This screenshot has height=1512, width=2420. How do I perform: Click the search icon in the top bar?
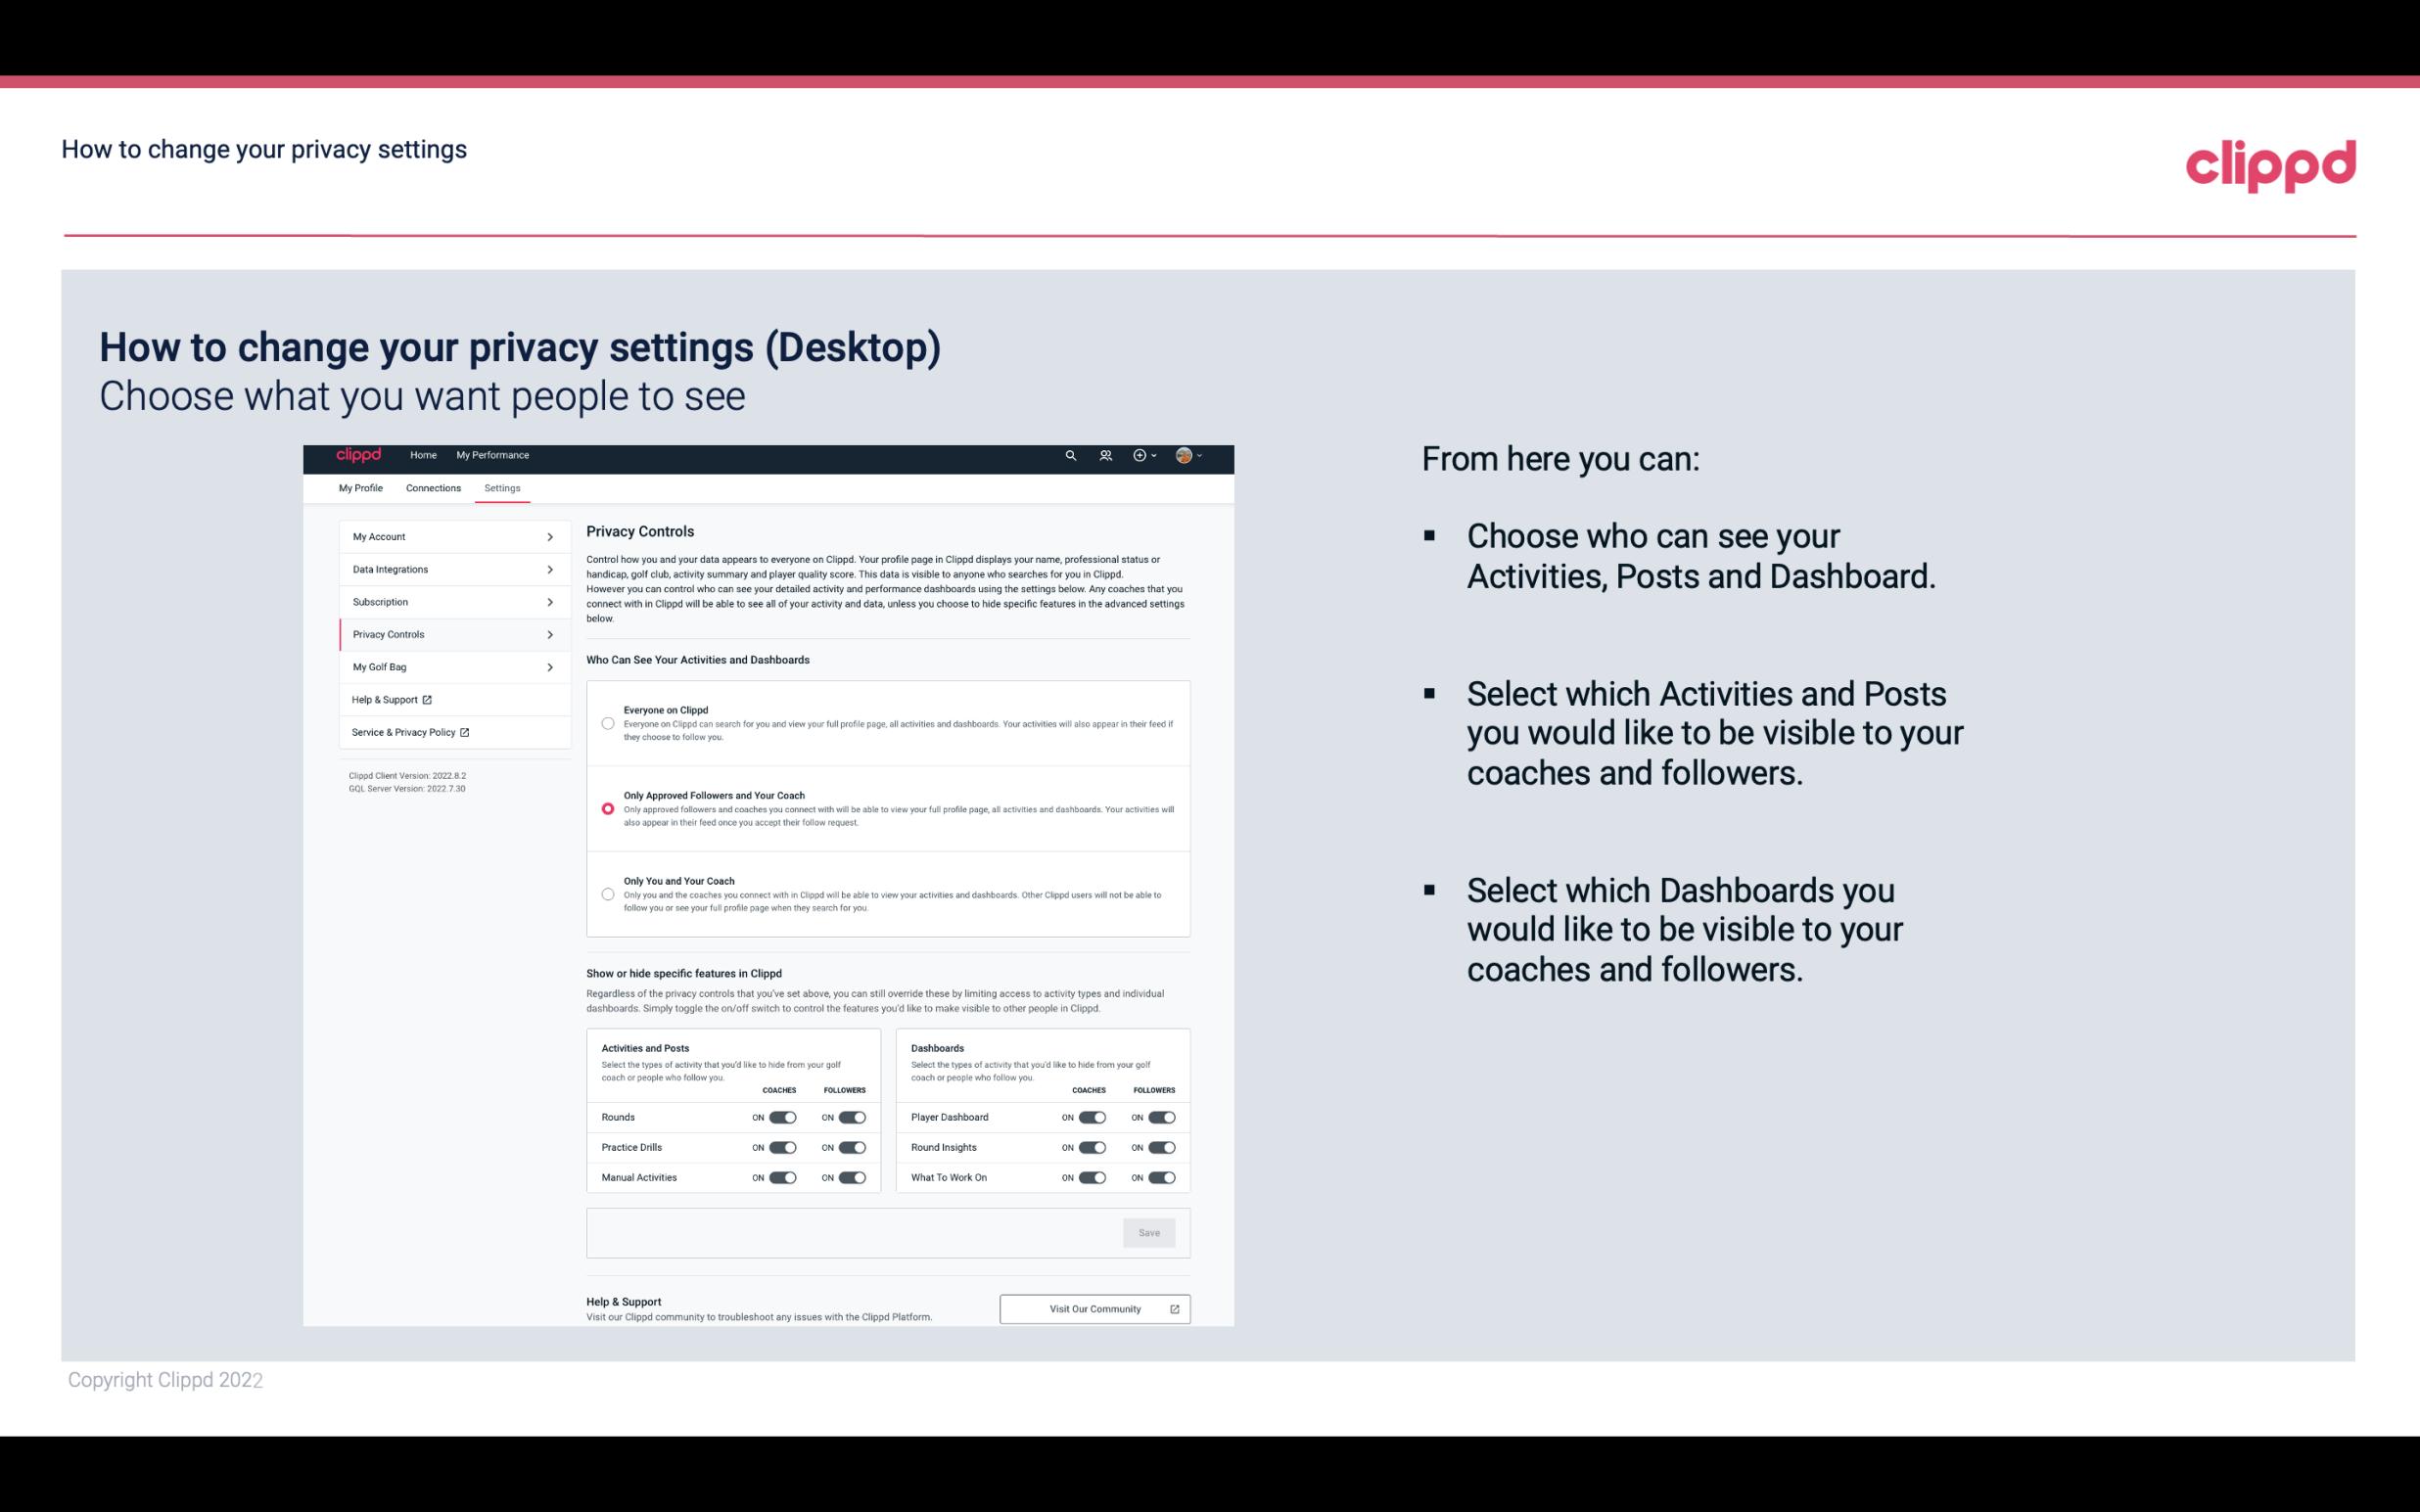[x=1072, y=455]
